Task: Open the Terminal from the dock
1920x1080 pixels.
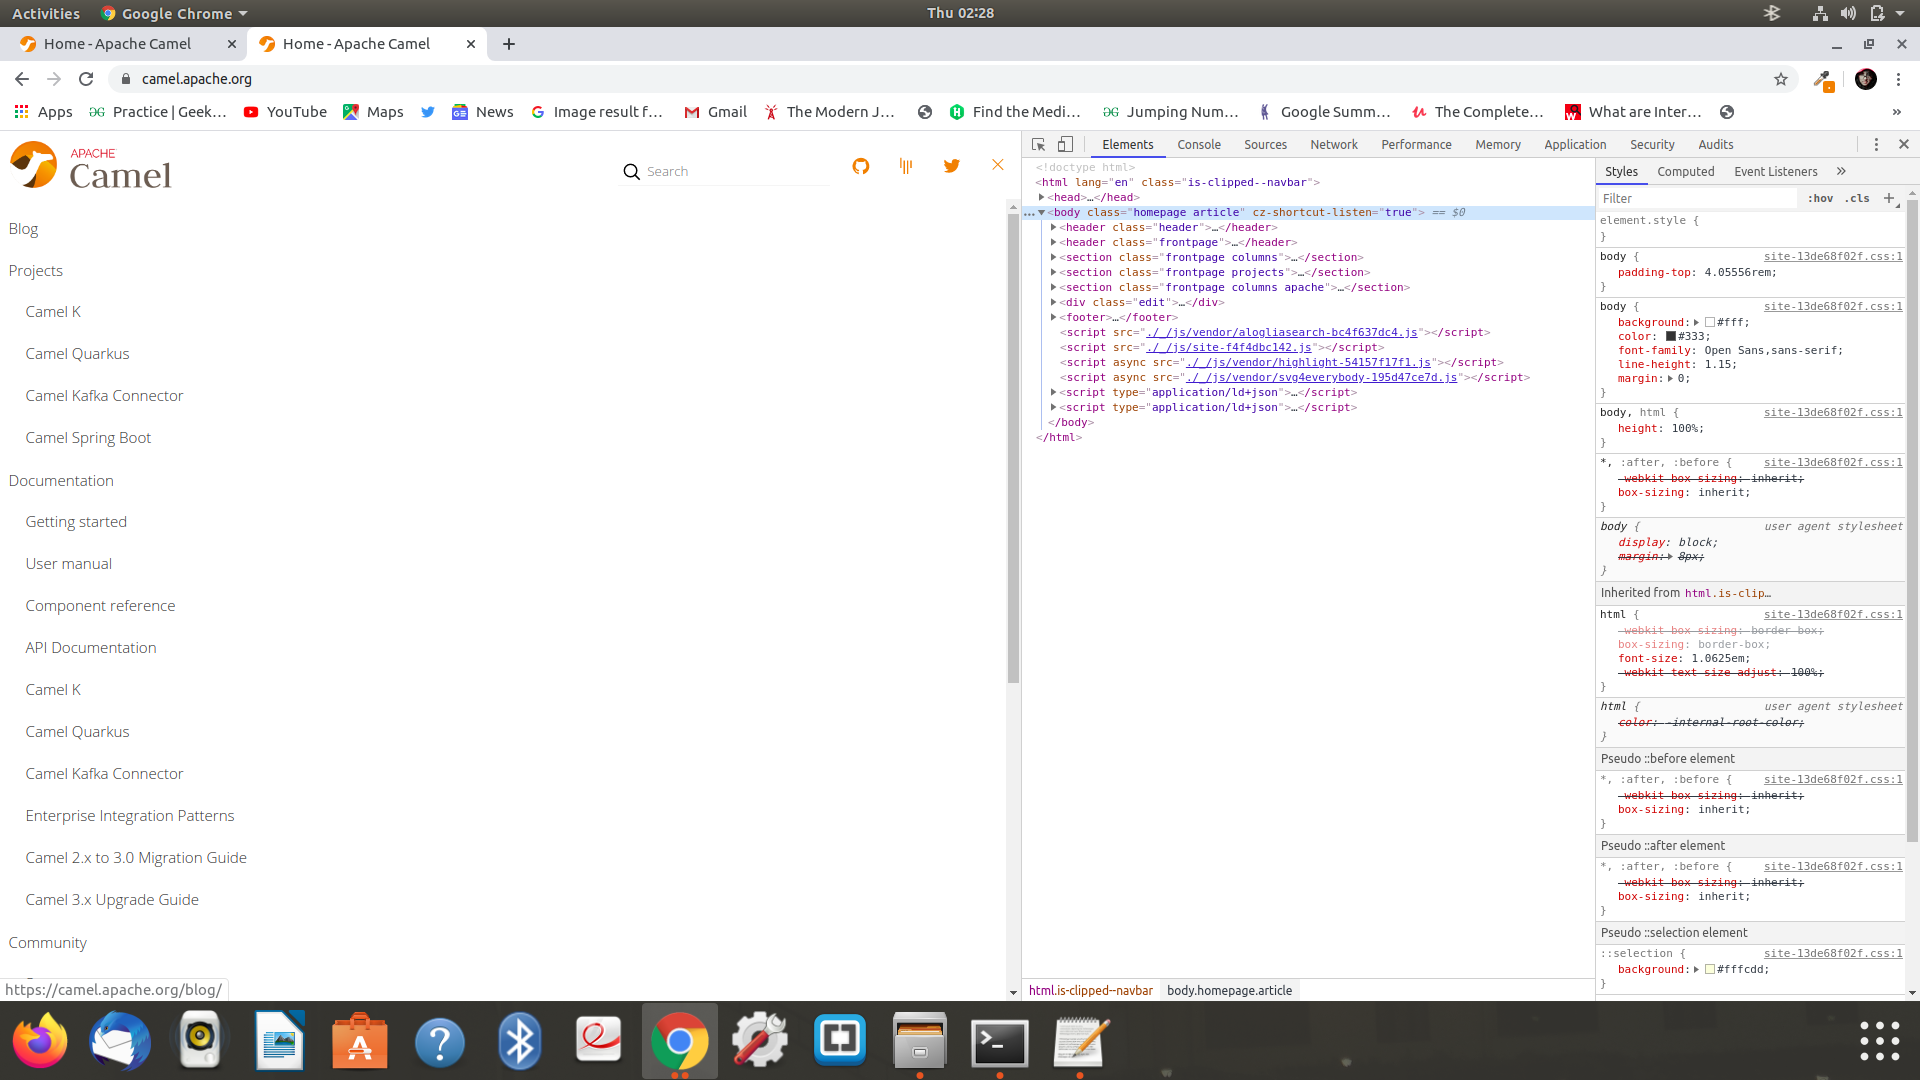Action: click(x=1000, y=1042)
